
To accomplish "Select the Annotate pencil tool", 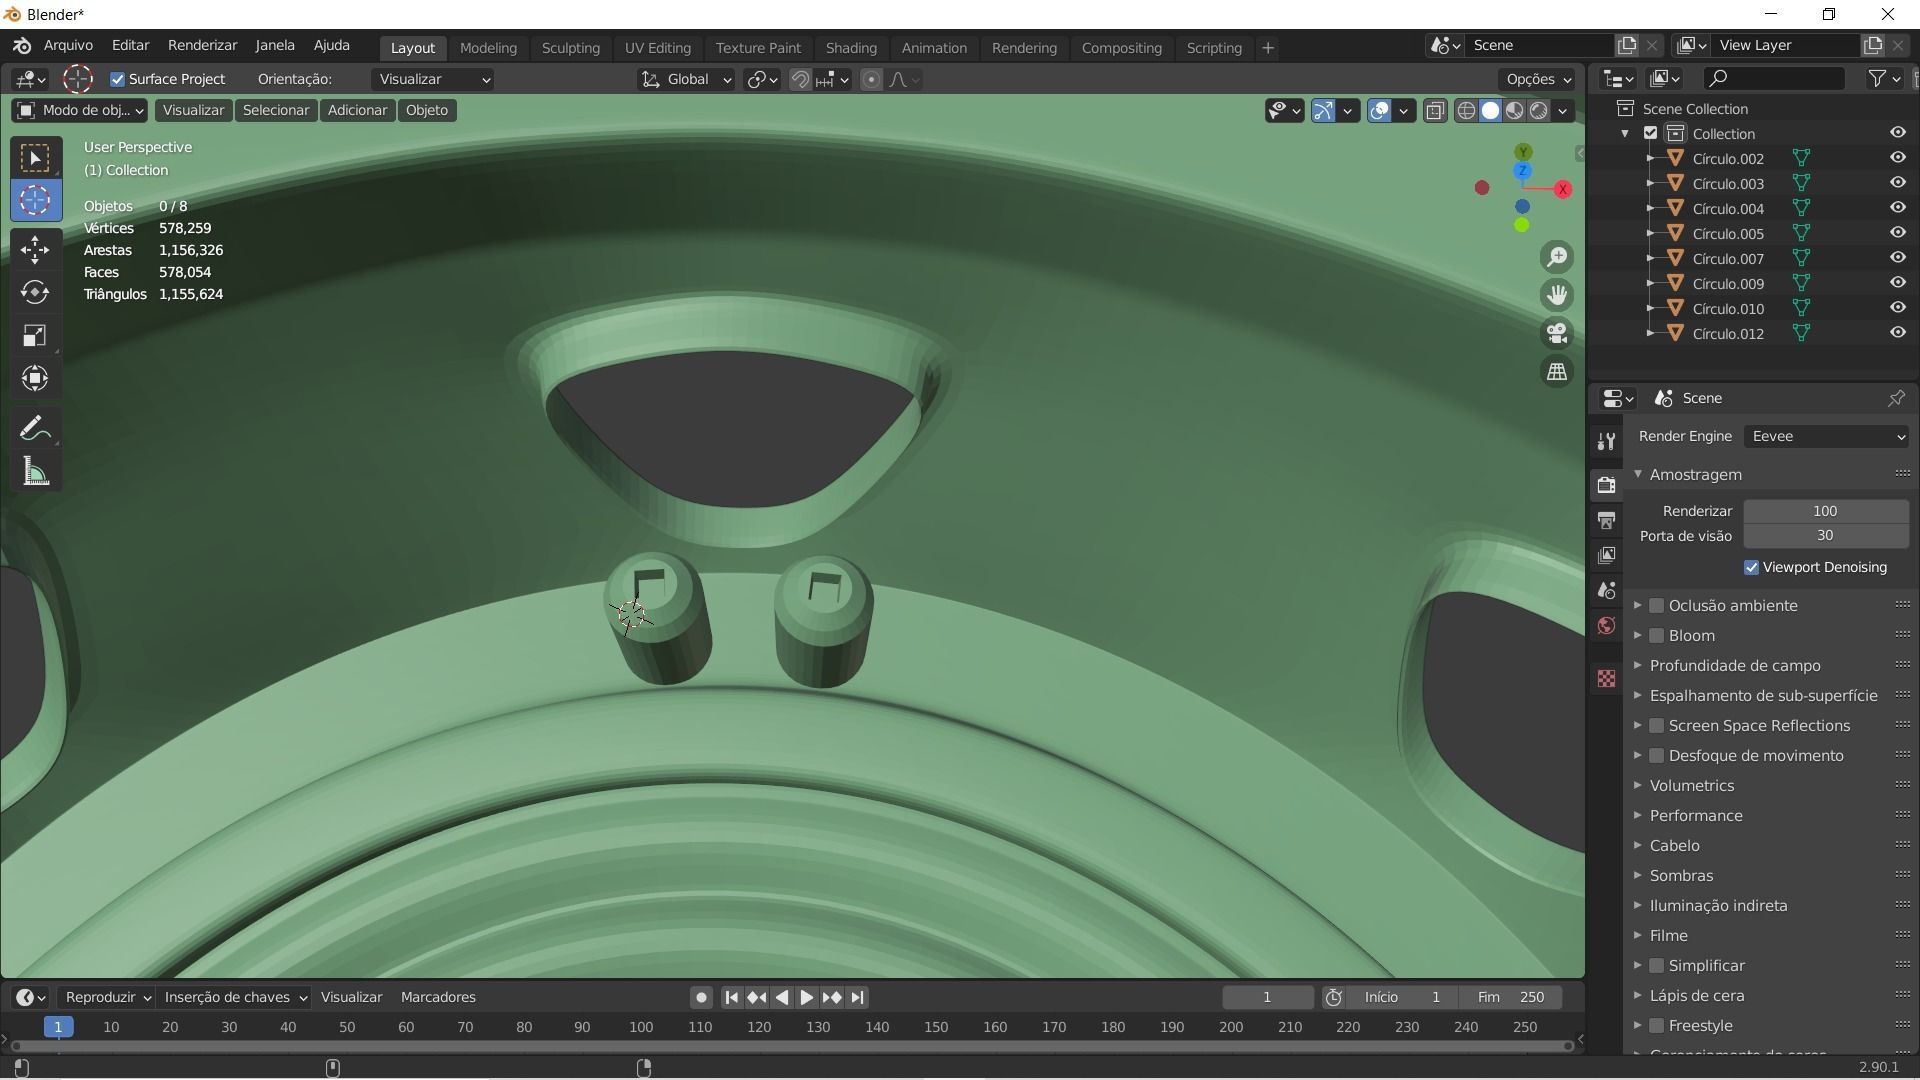I will coord(35,429).
